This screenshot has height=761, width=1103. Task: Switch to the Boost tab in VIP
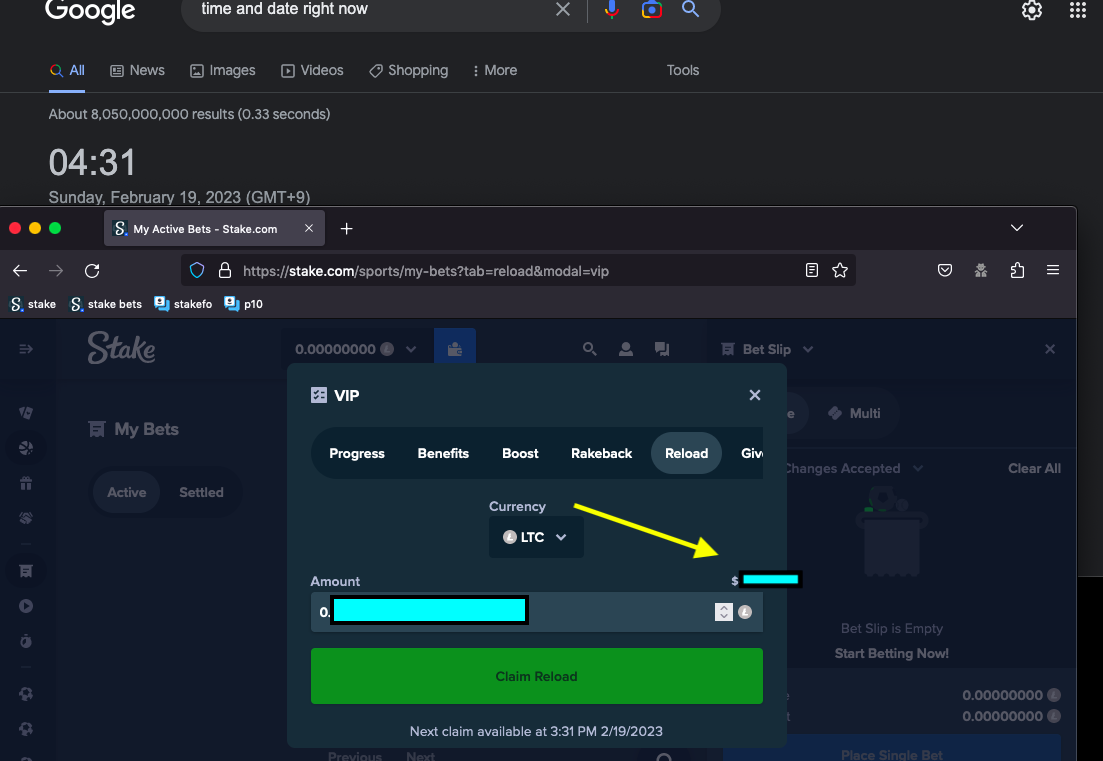(520, 454)
